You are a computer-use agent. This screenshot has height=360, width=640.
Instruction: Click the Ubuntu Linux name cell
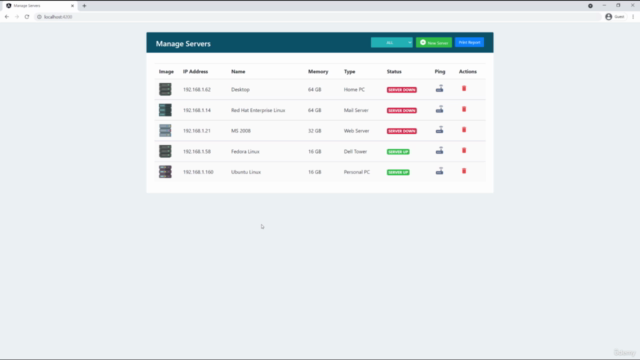[x=246, y=172]
